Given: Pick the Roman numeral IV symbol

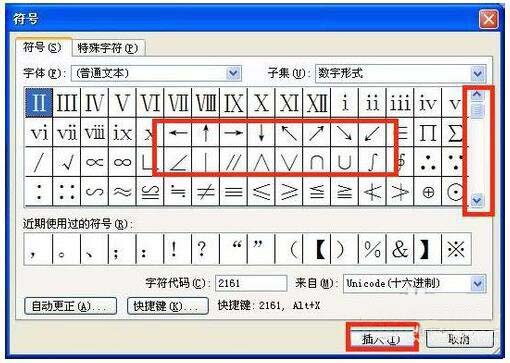Looking at the screenshot, I should 94,103.
